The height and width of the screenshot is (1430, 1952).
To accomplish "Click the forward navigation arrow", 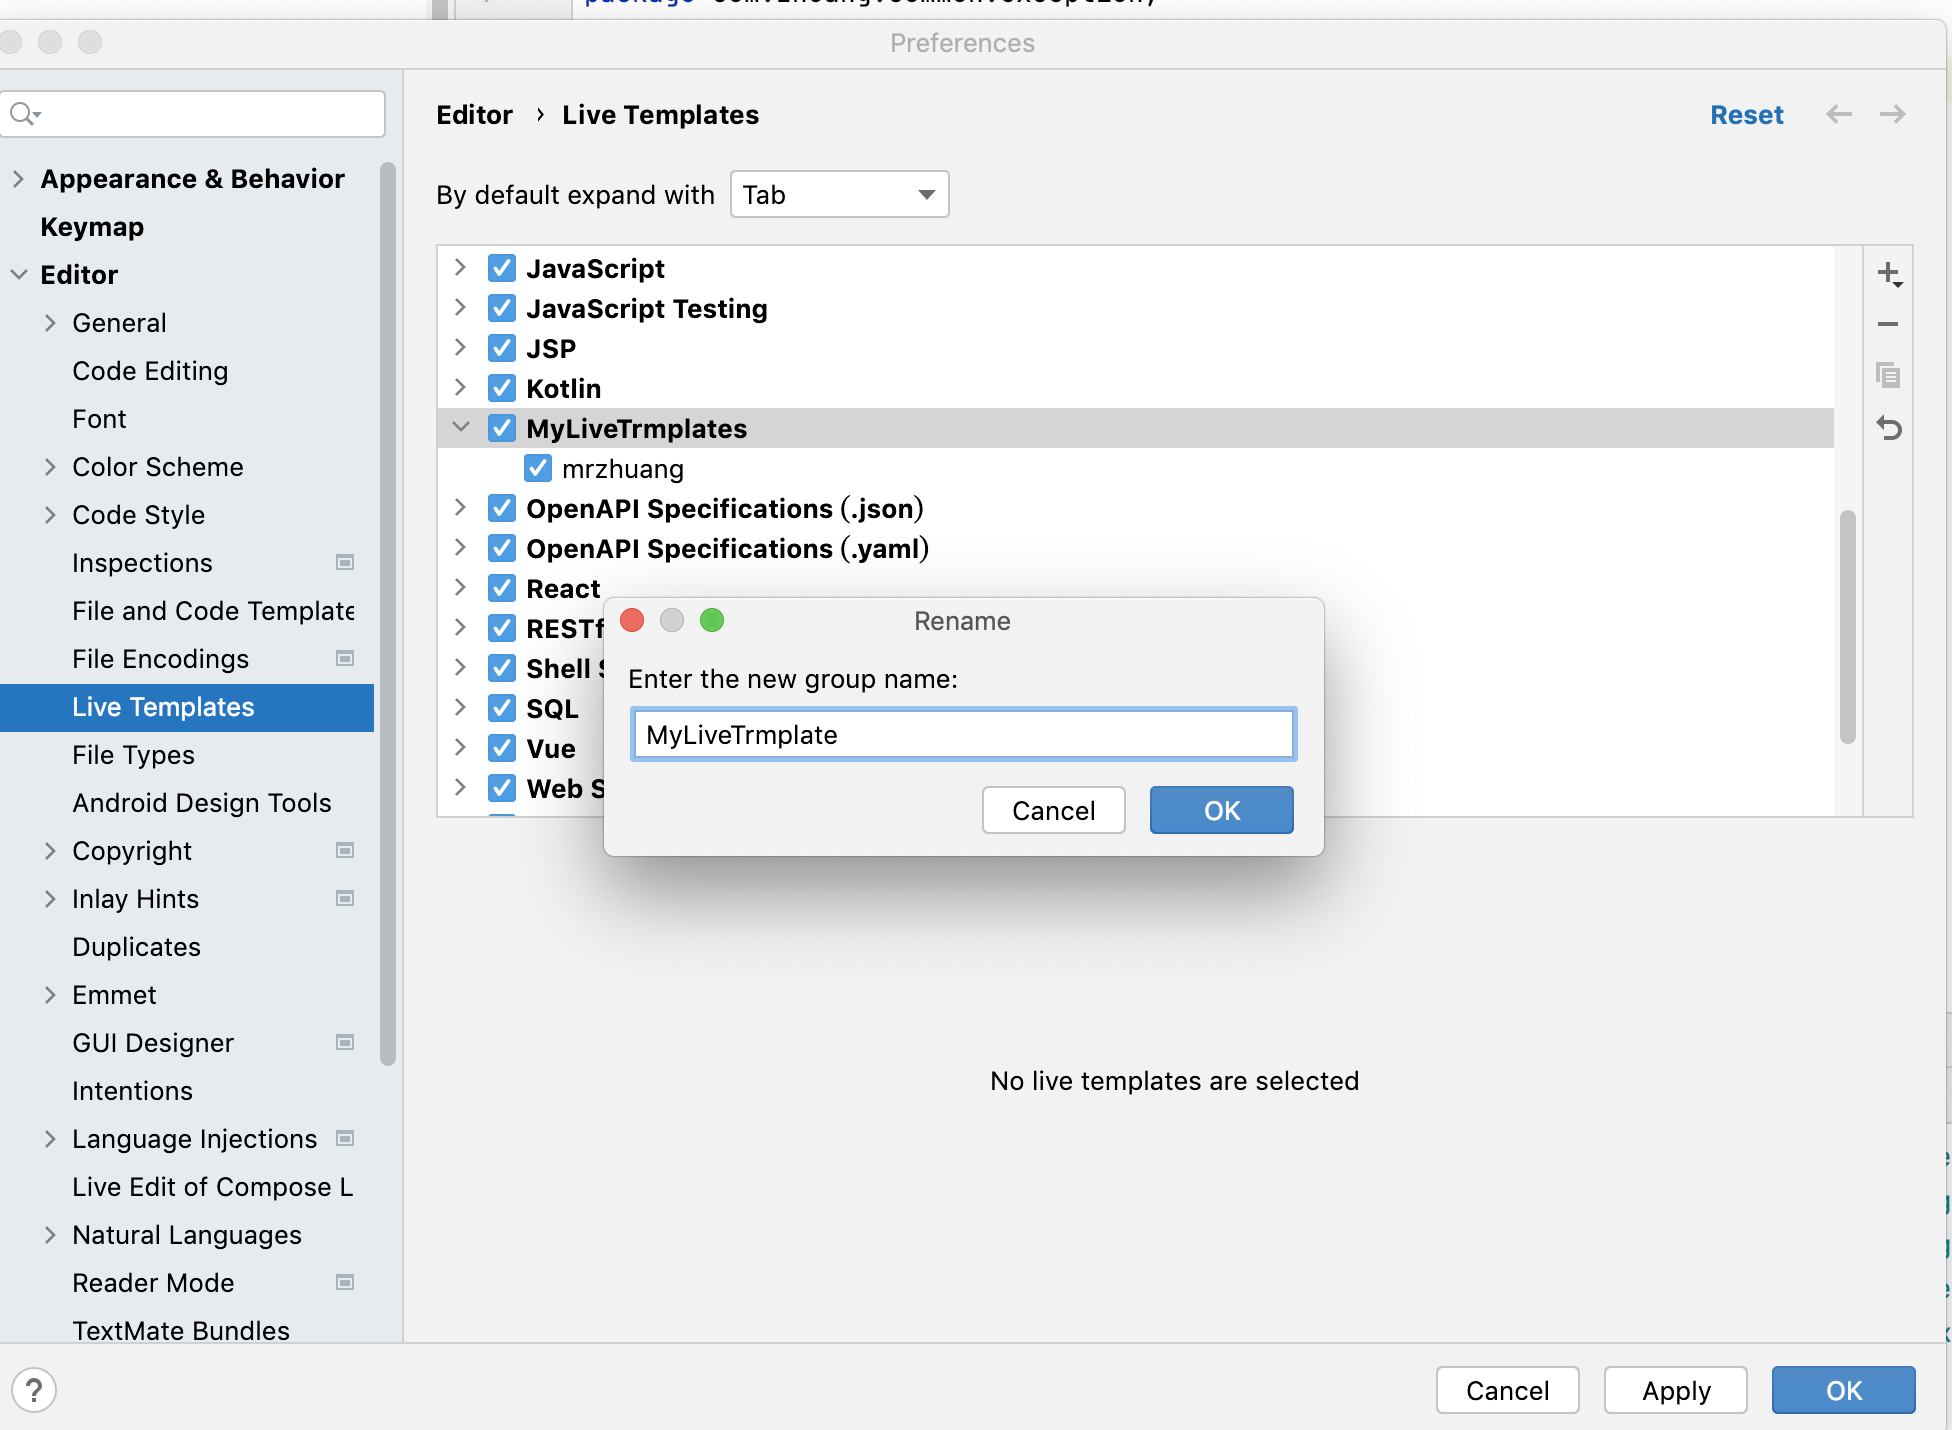I will pos(1892,115).
